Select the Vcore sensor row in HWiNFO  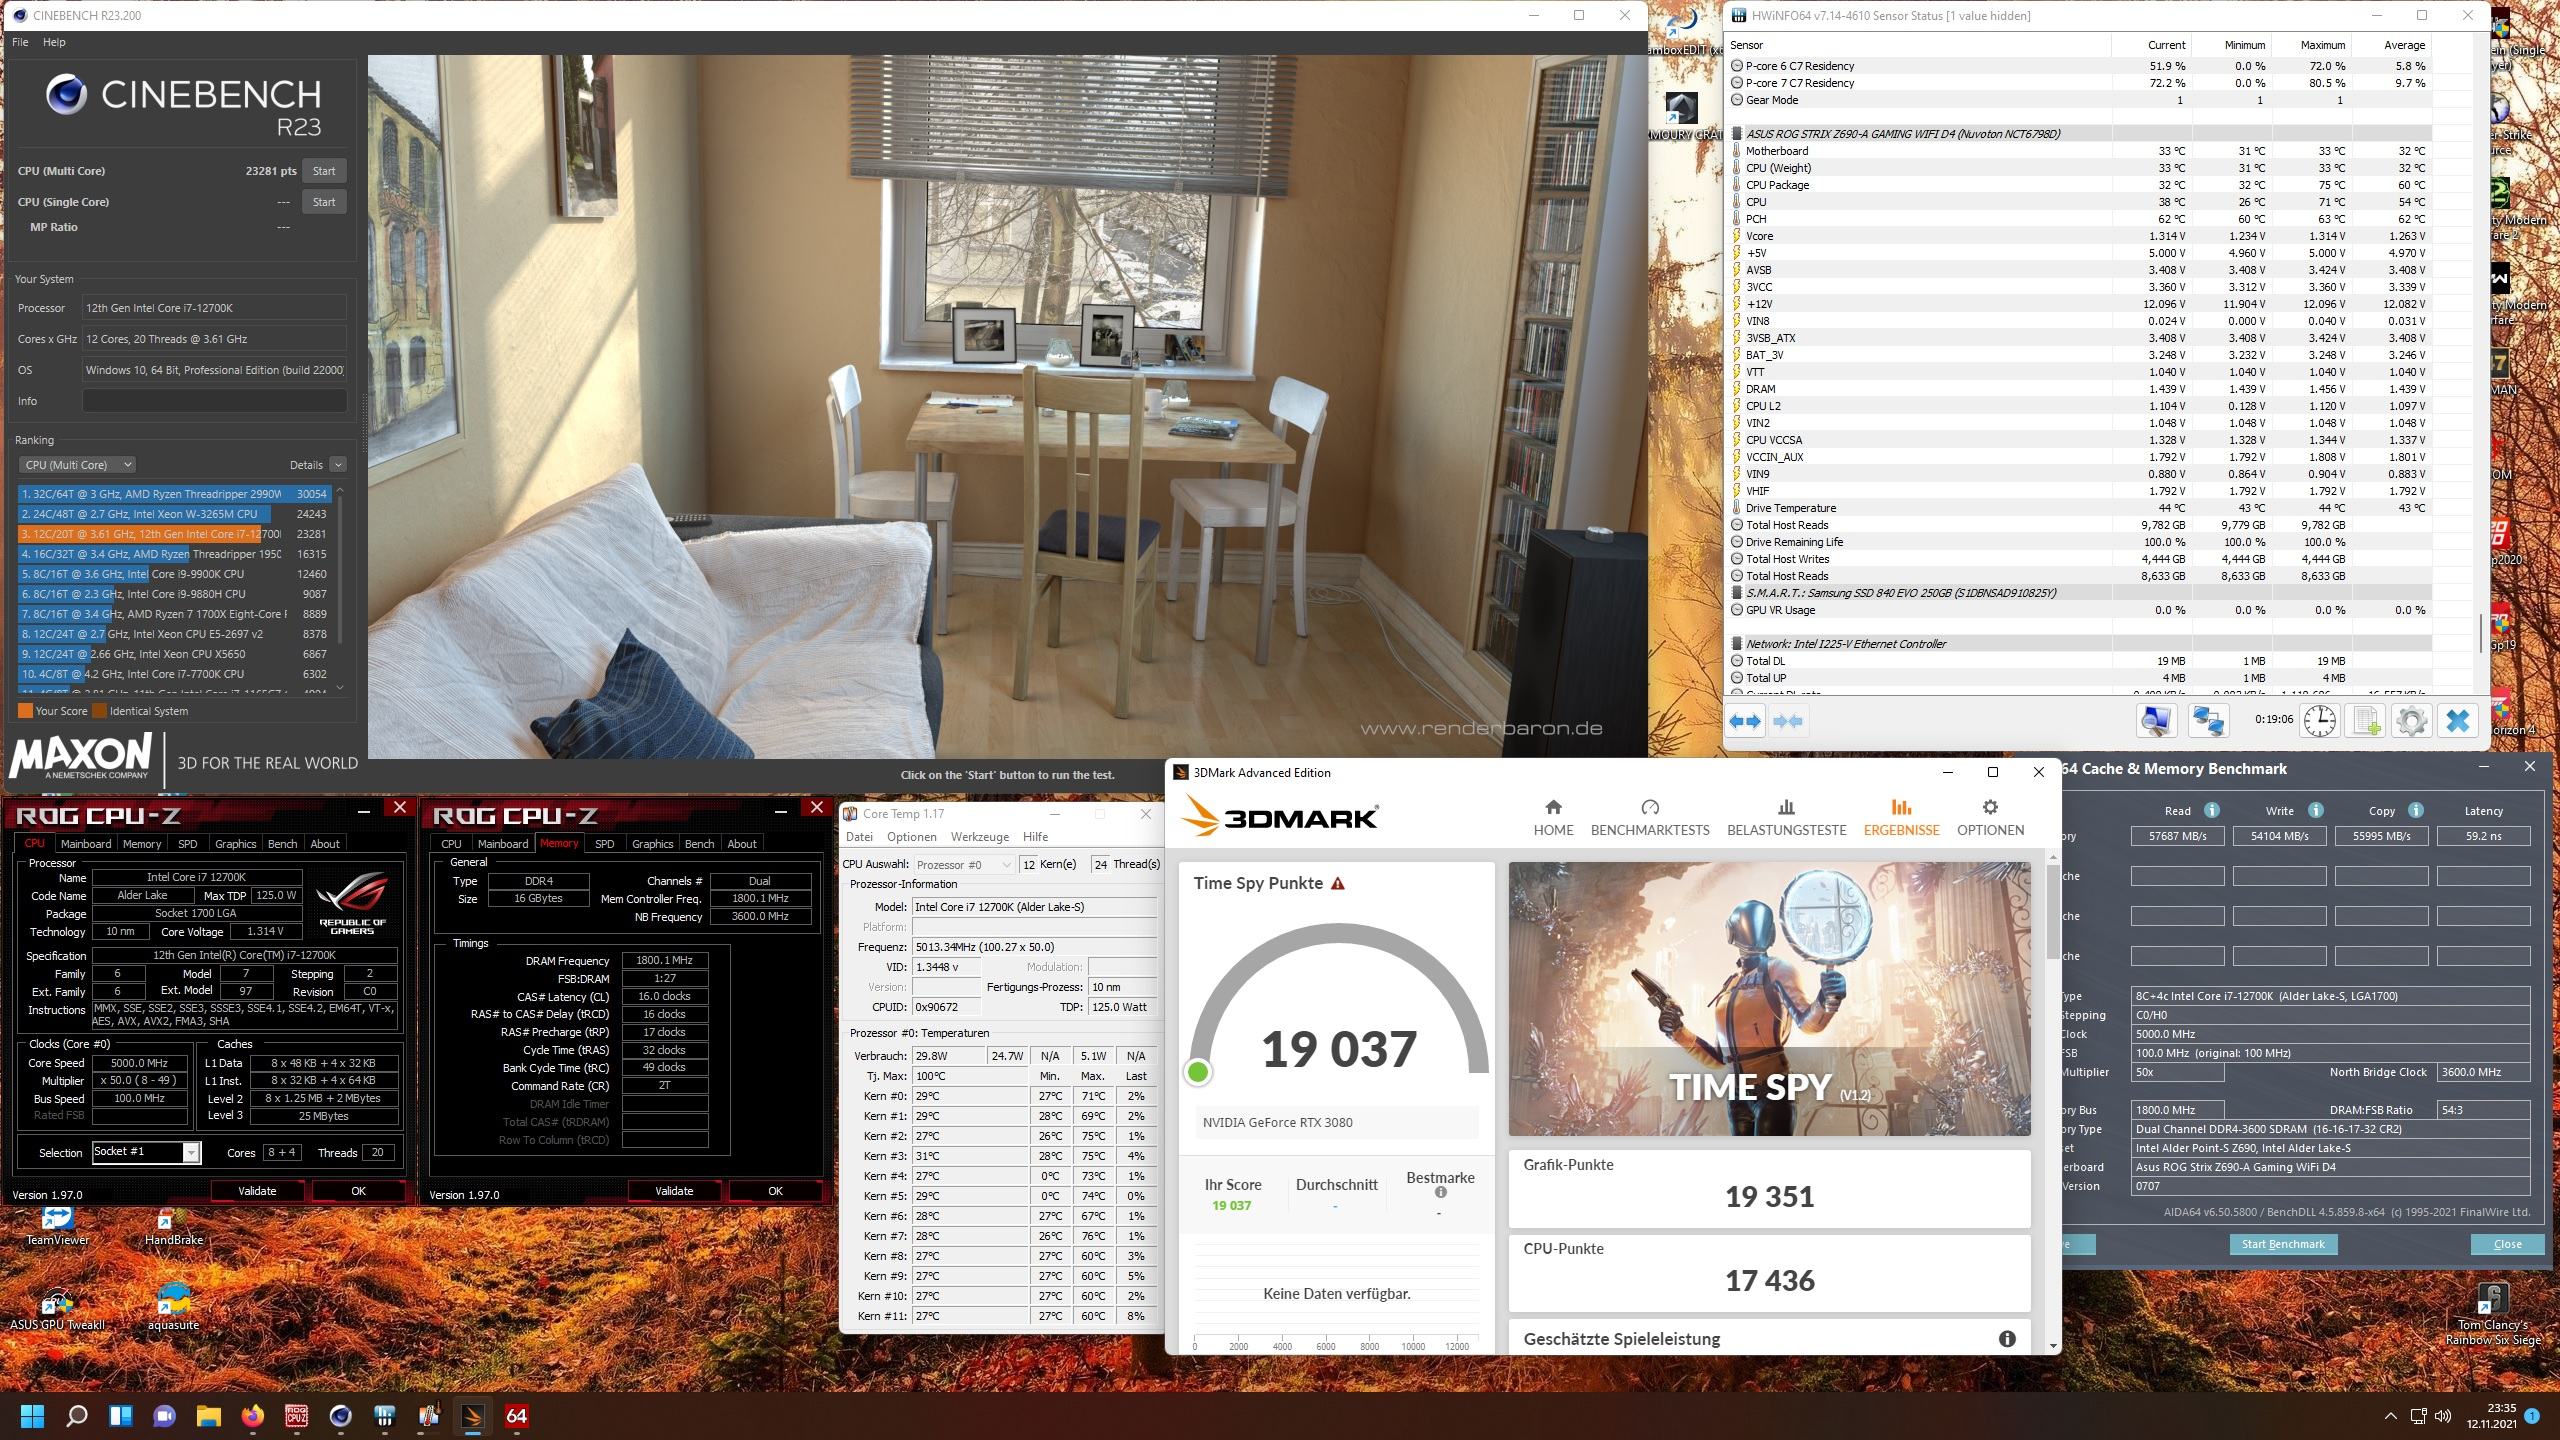(2080, 236)
